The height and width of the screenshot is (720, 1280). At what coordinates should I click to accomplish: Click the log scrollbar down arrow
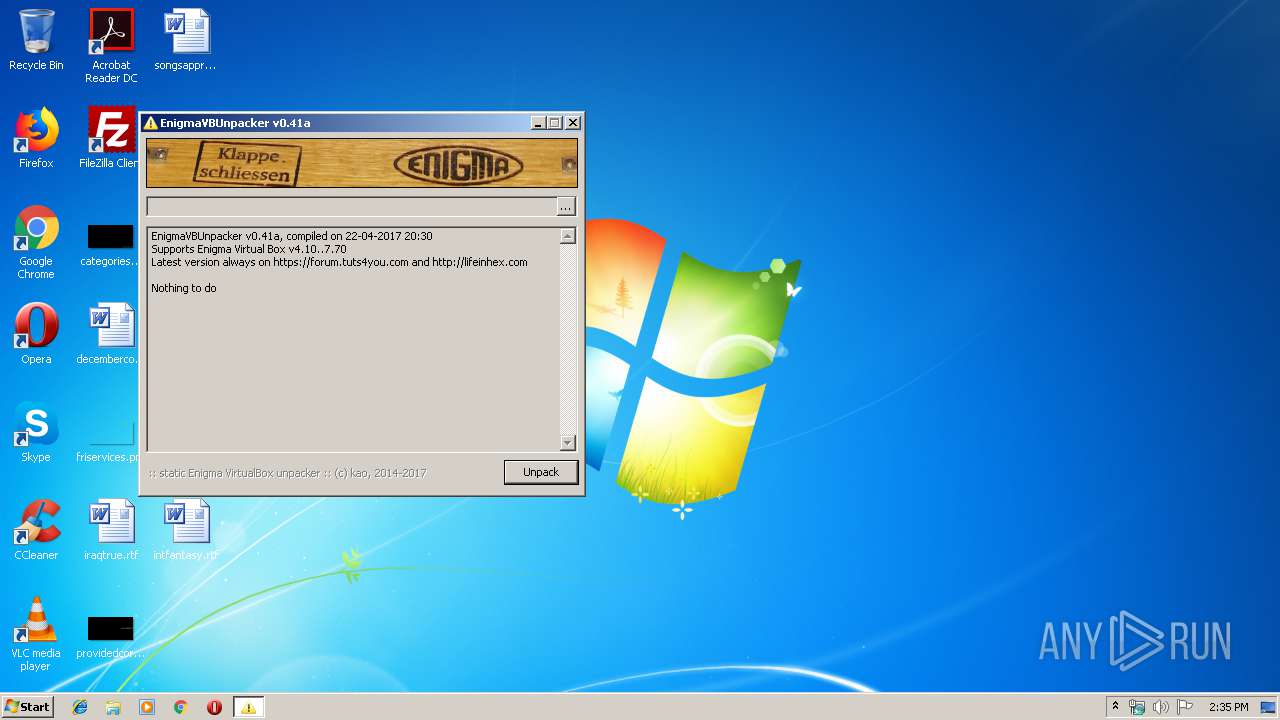(568, 443)
